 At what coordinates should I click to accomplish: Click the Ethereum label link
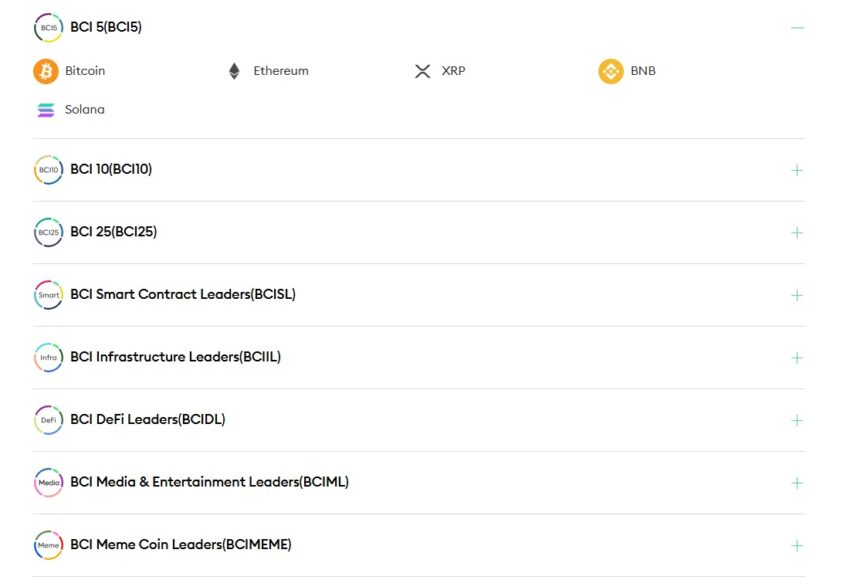(281, 71)
